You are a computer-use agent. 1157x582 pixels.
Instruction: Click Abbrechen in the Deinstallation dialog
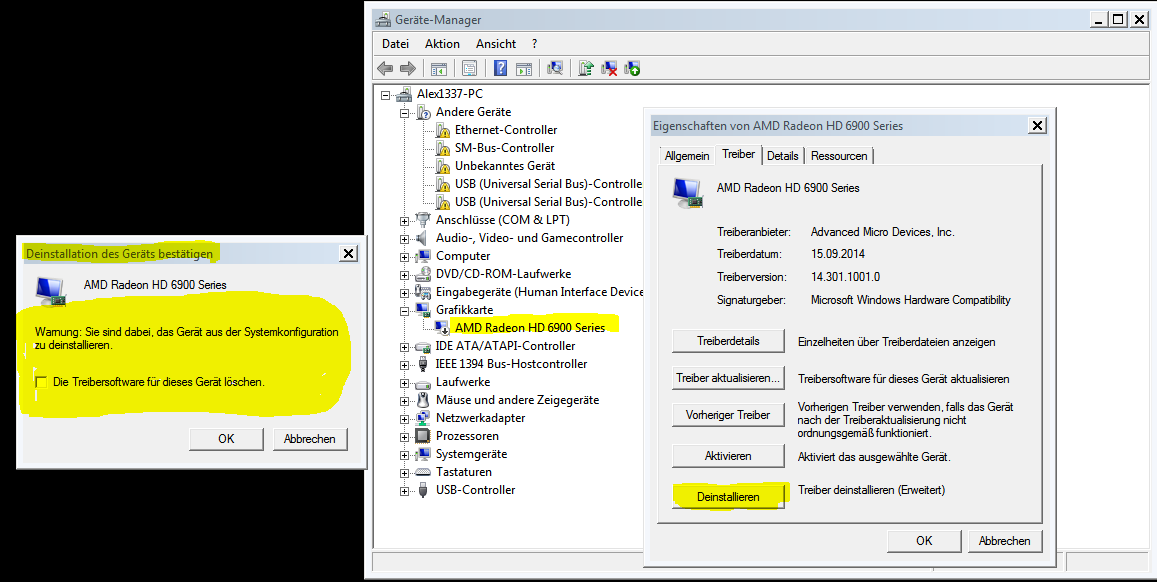(309, 438)
